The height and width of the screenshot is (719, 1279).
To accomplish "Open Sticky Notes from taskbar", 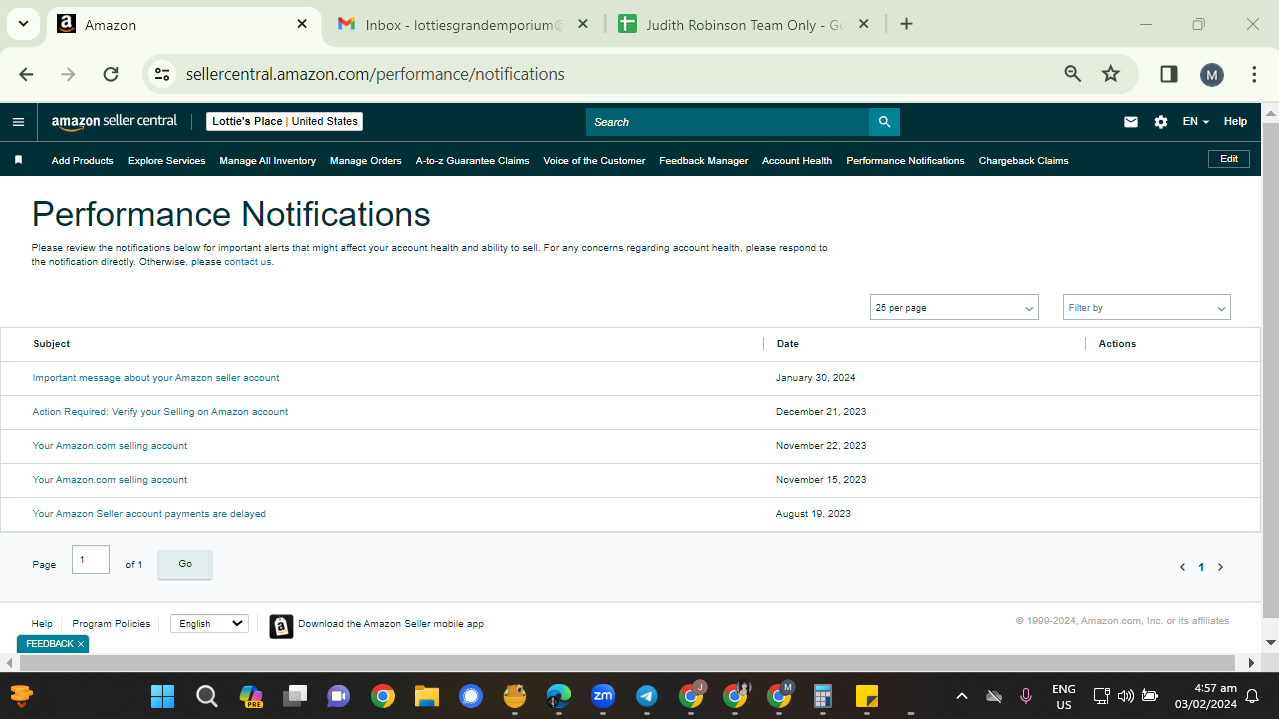I will pos(867,696).
